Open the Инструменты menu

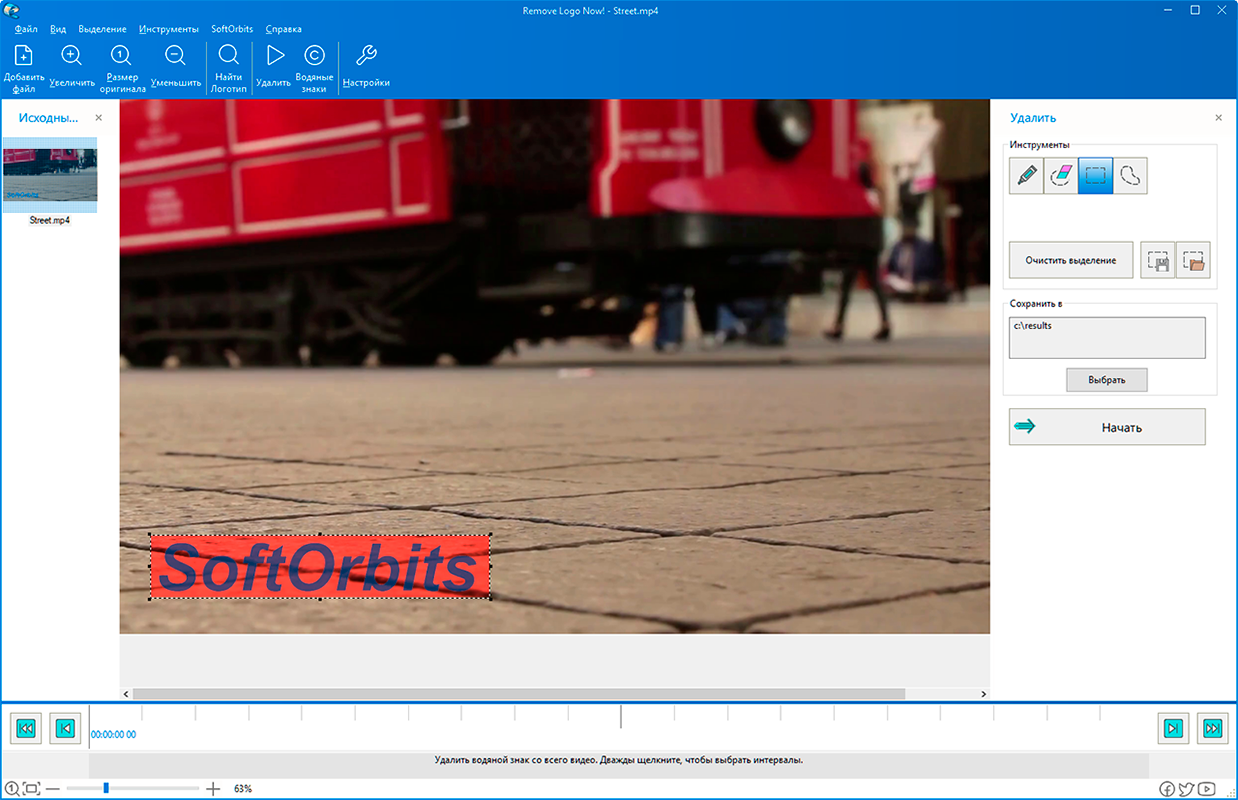168,29
